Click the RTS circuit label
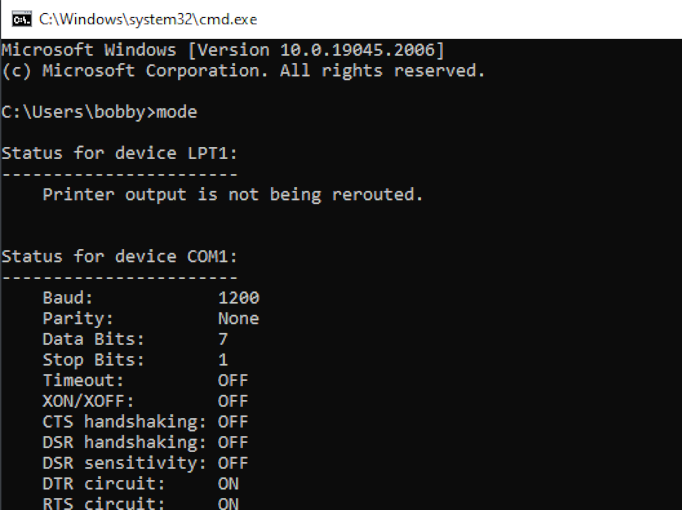This screenshot has height=510, width=682. 104,503
